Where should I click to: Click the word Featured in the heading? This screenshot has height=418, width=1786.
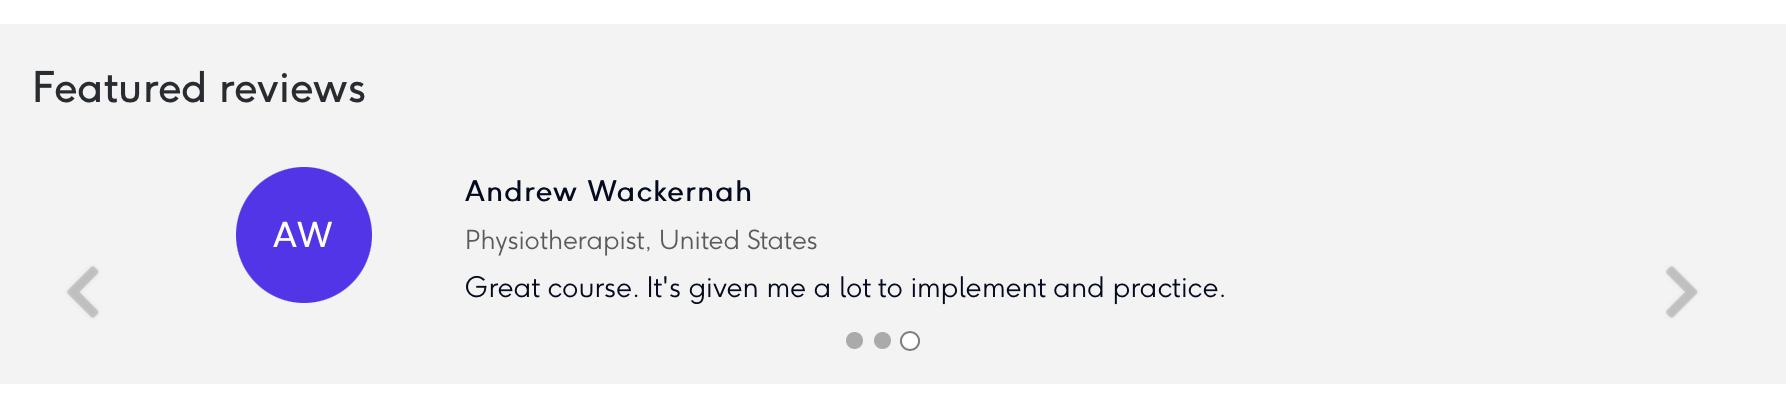pyautogui.click(x=119, y=88)
